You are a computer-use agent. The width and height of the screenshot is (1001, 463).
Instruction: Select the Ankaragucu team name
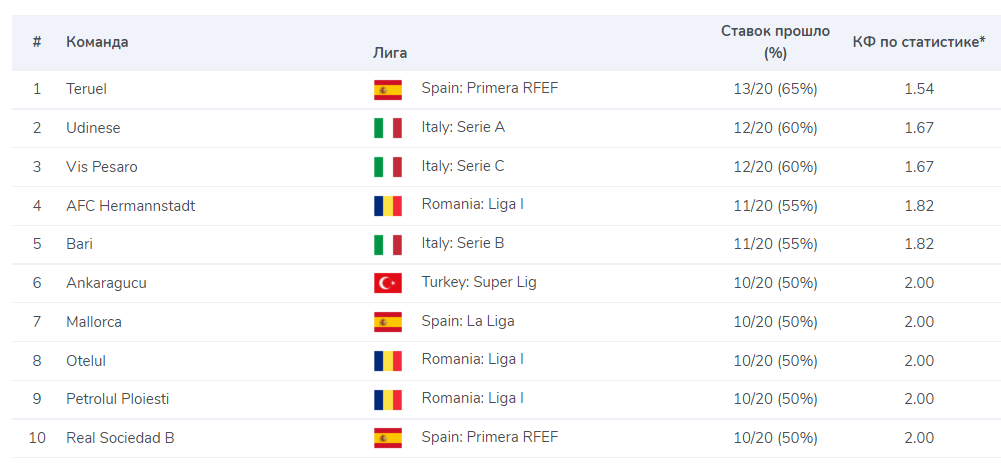(x=106, y=282)
